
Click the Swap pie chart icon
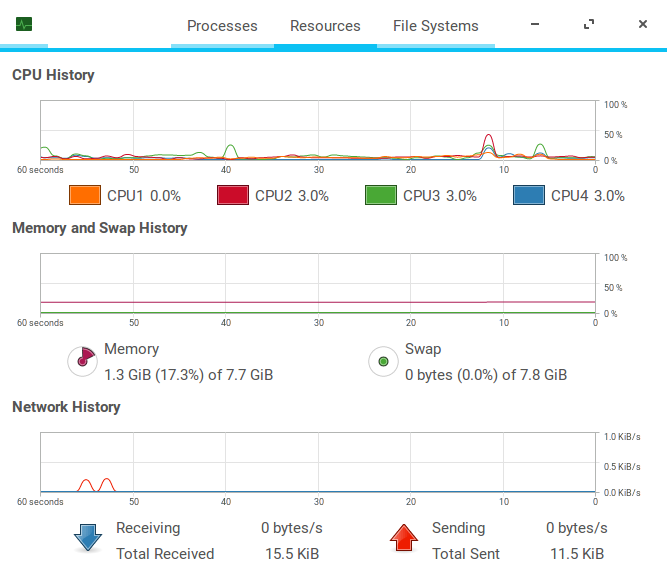tap(383, 361)
